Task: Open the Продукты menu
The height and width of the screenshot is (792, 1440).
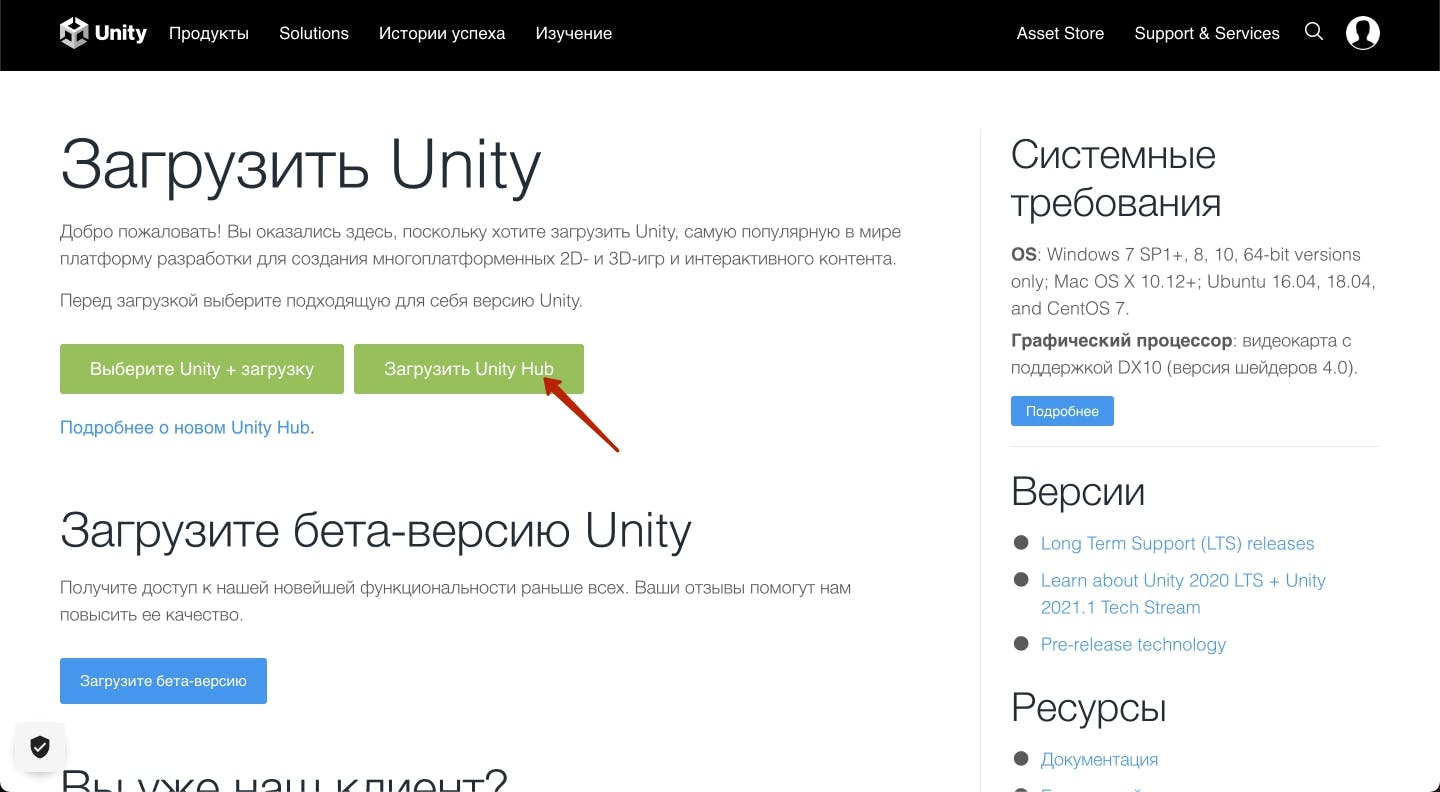Action: (x=209, y=33)
